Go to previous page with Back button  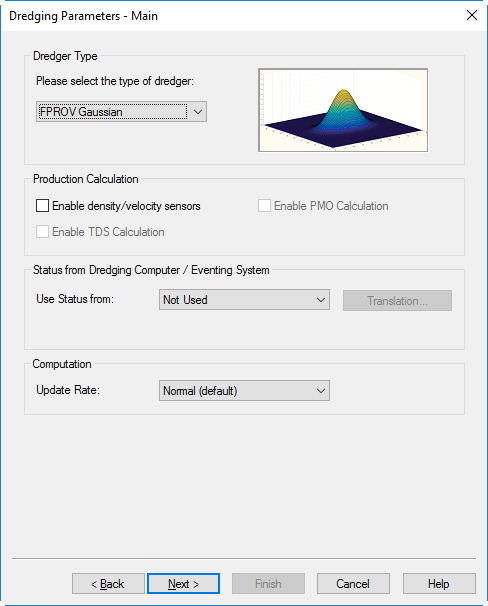coord(108,584)
